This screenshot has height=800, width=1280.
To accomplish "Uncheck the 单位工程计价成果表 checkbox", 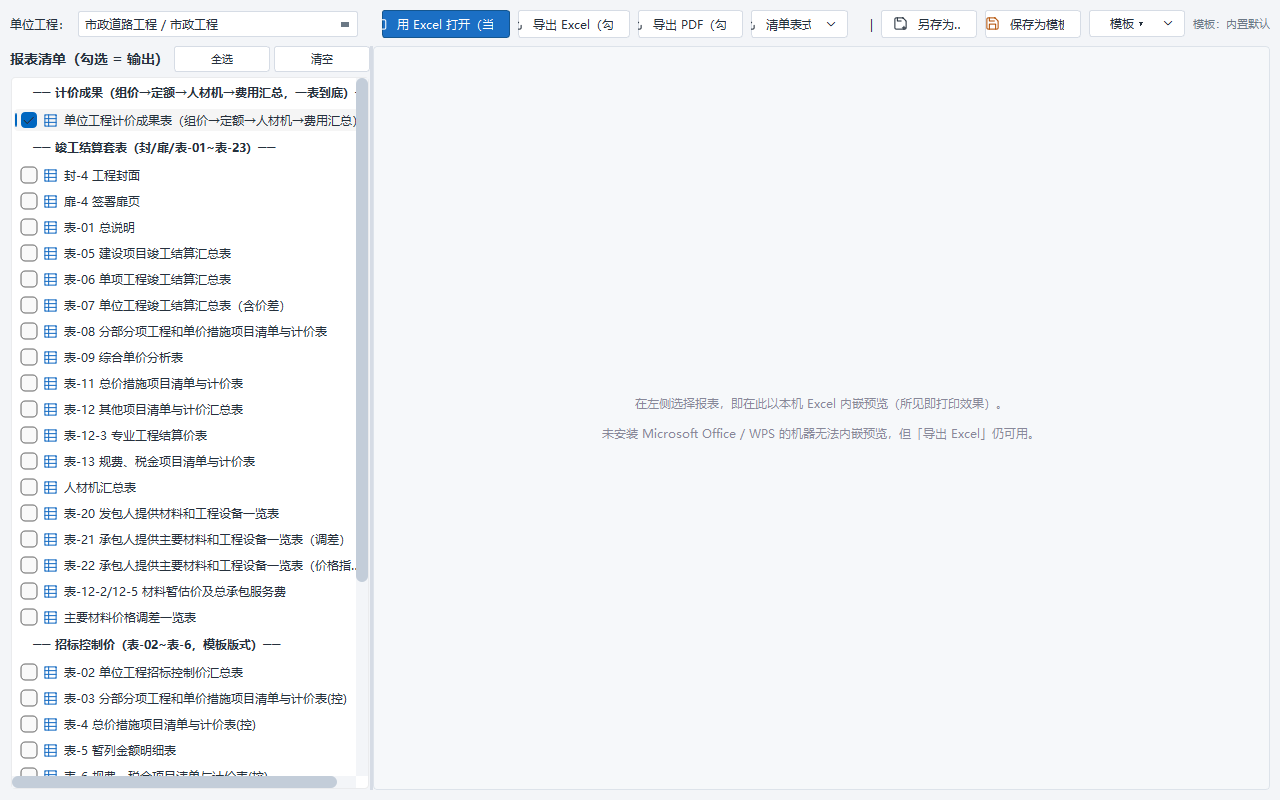I will 29,120.
